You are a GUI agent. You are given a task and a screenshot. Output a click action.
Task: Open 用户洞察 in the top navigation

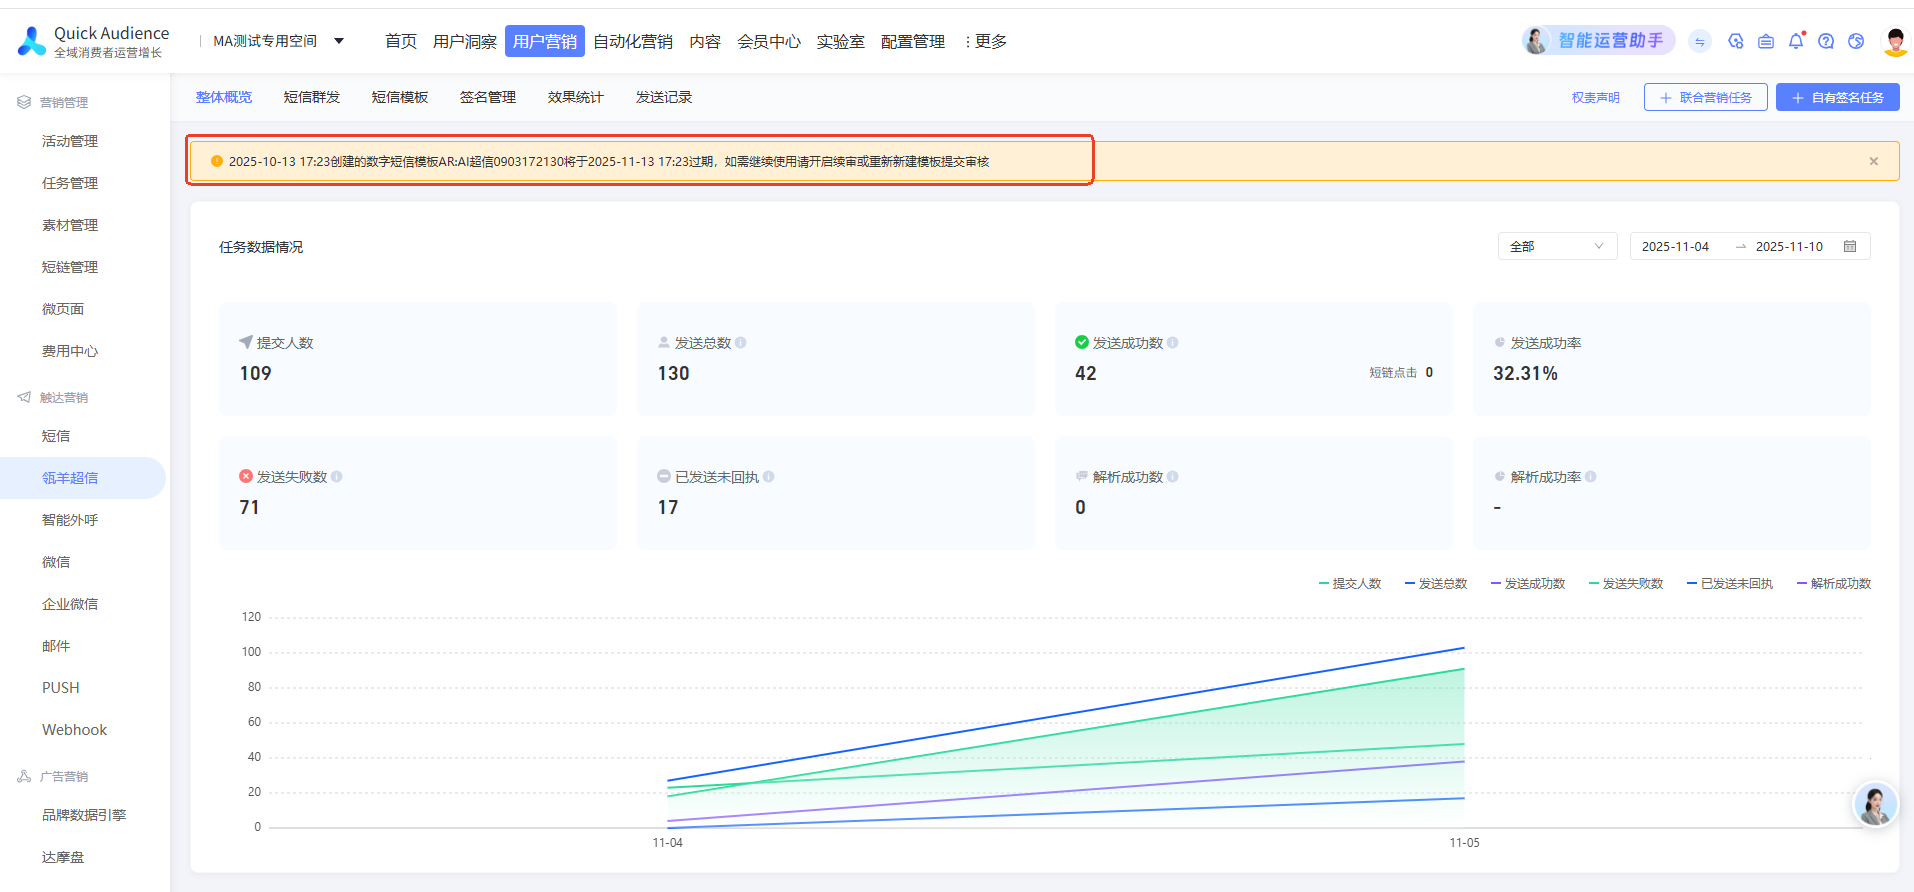coord(464,41)
